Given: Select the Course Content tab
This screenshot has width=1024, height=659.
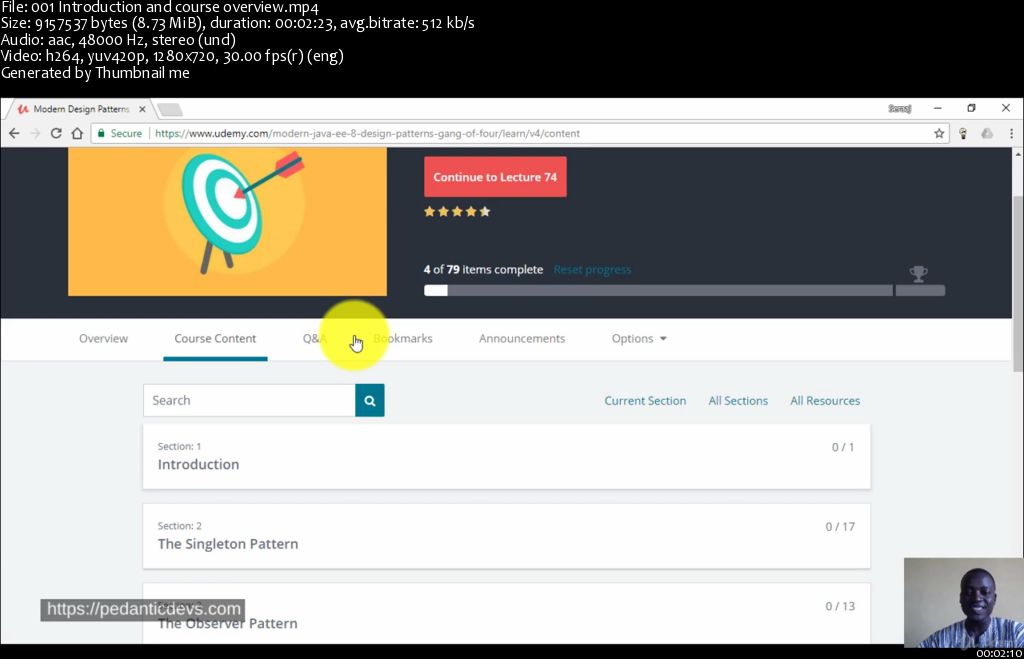Looking at the screenshot, I should click(x=215, y=338).
